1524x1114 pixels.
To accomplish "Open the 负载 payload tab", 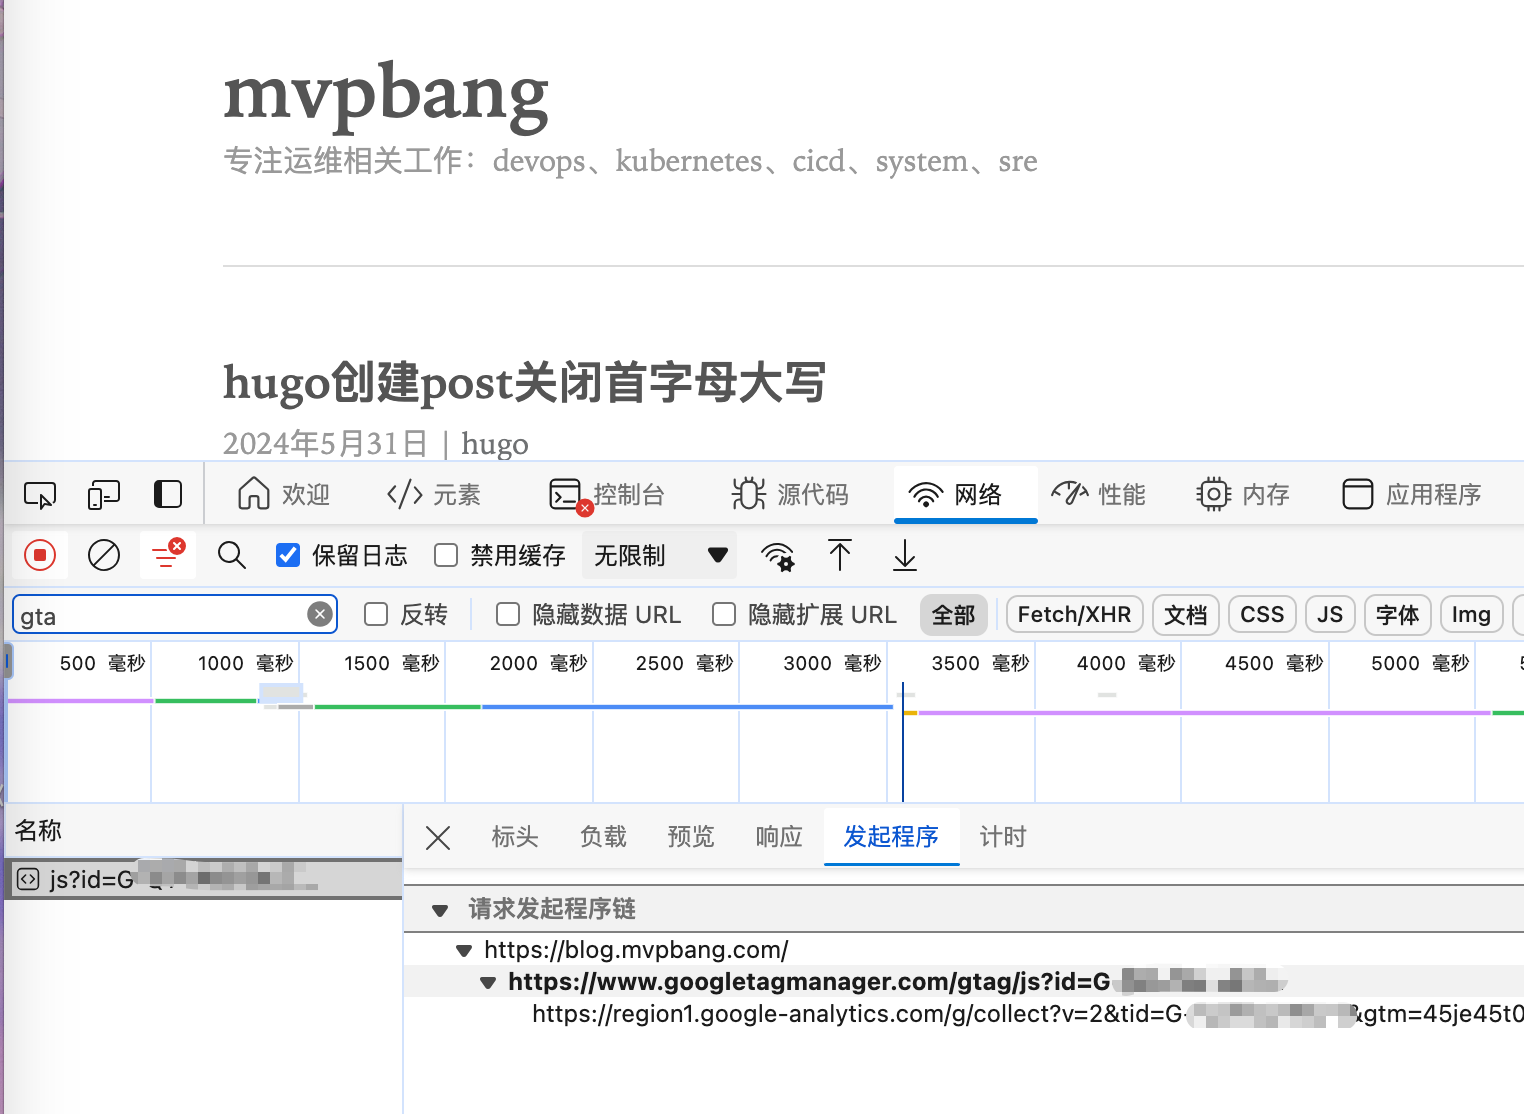I will tap(603, 837).
